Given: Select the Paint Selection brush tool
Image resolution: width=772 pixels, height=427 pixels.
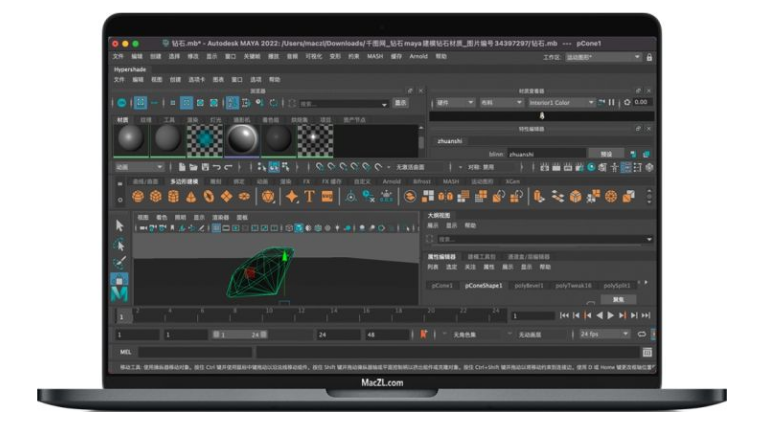Looking at the screenshot, I should [120, 262].
